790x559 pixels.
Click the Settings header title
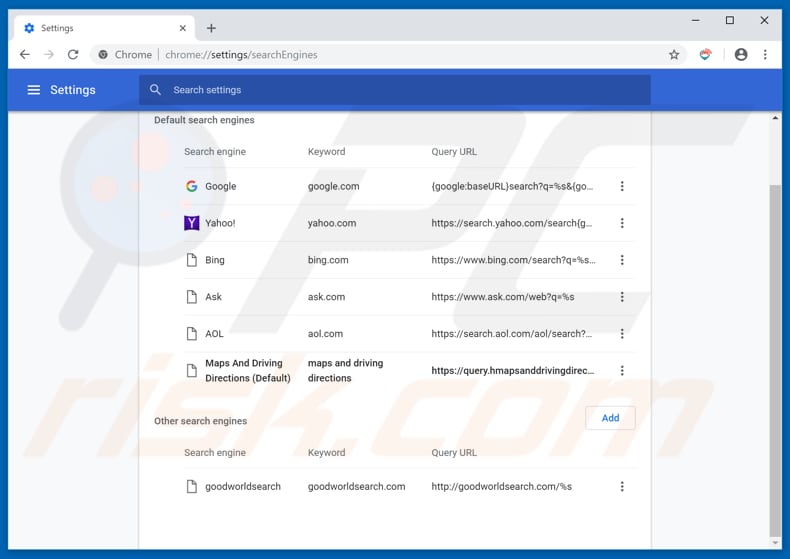pyautogui.click(x=73, y=90)
